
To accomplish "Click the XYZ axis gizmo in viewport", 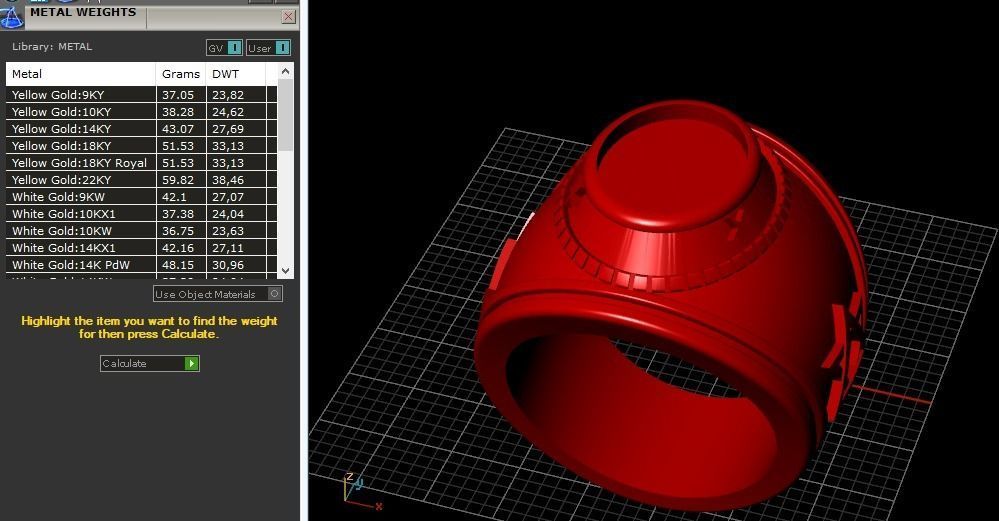I will (x=361, y=491).
